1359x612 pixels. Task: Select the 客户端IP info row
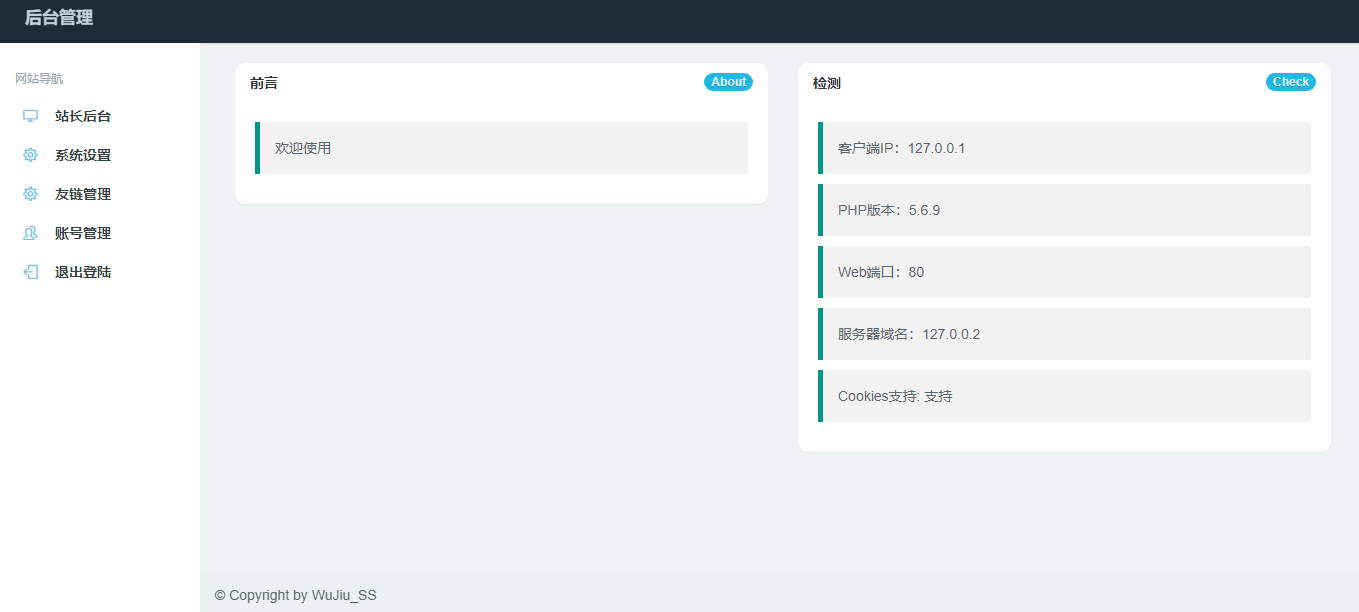click(1065, 147)
